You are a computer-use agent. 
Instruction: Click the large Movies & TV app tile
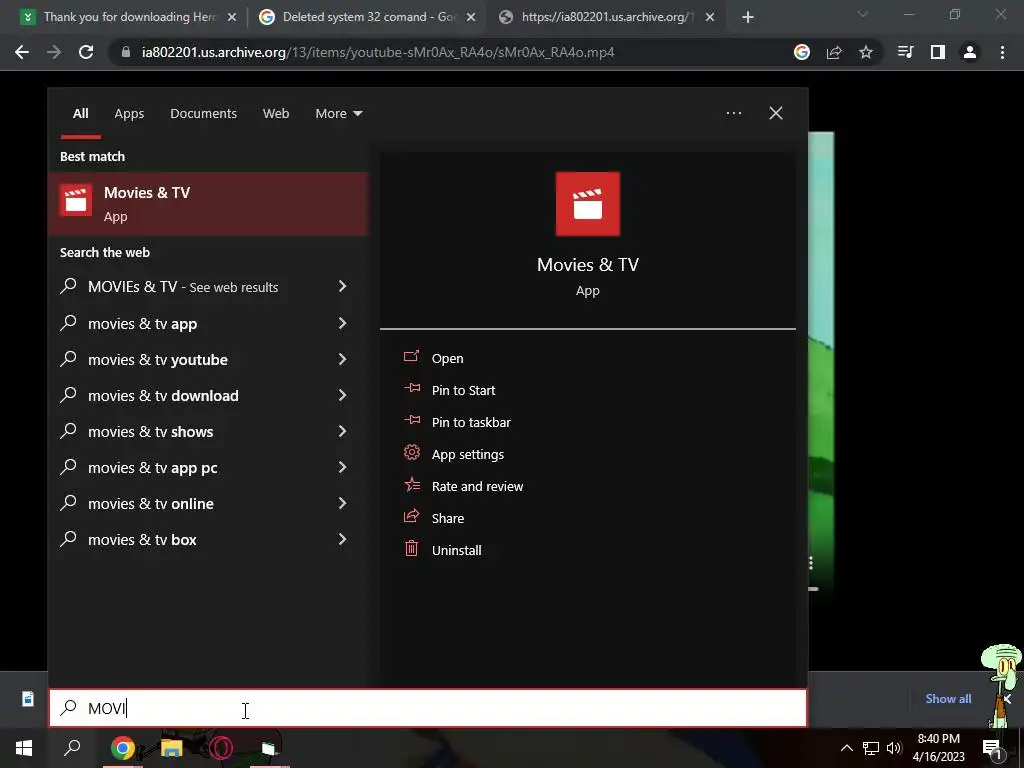[587, 204]
